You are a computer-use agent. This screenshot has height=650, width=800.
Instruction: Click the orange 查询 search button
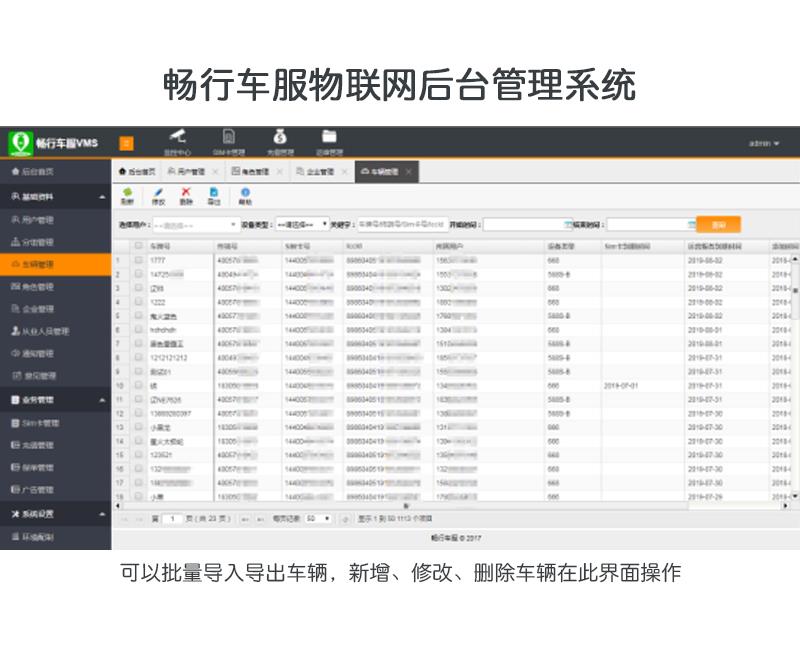(x=718, y=225)
